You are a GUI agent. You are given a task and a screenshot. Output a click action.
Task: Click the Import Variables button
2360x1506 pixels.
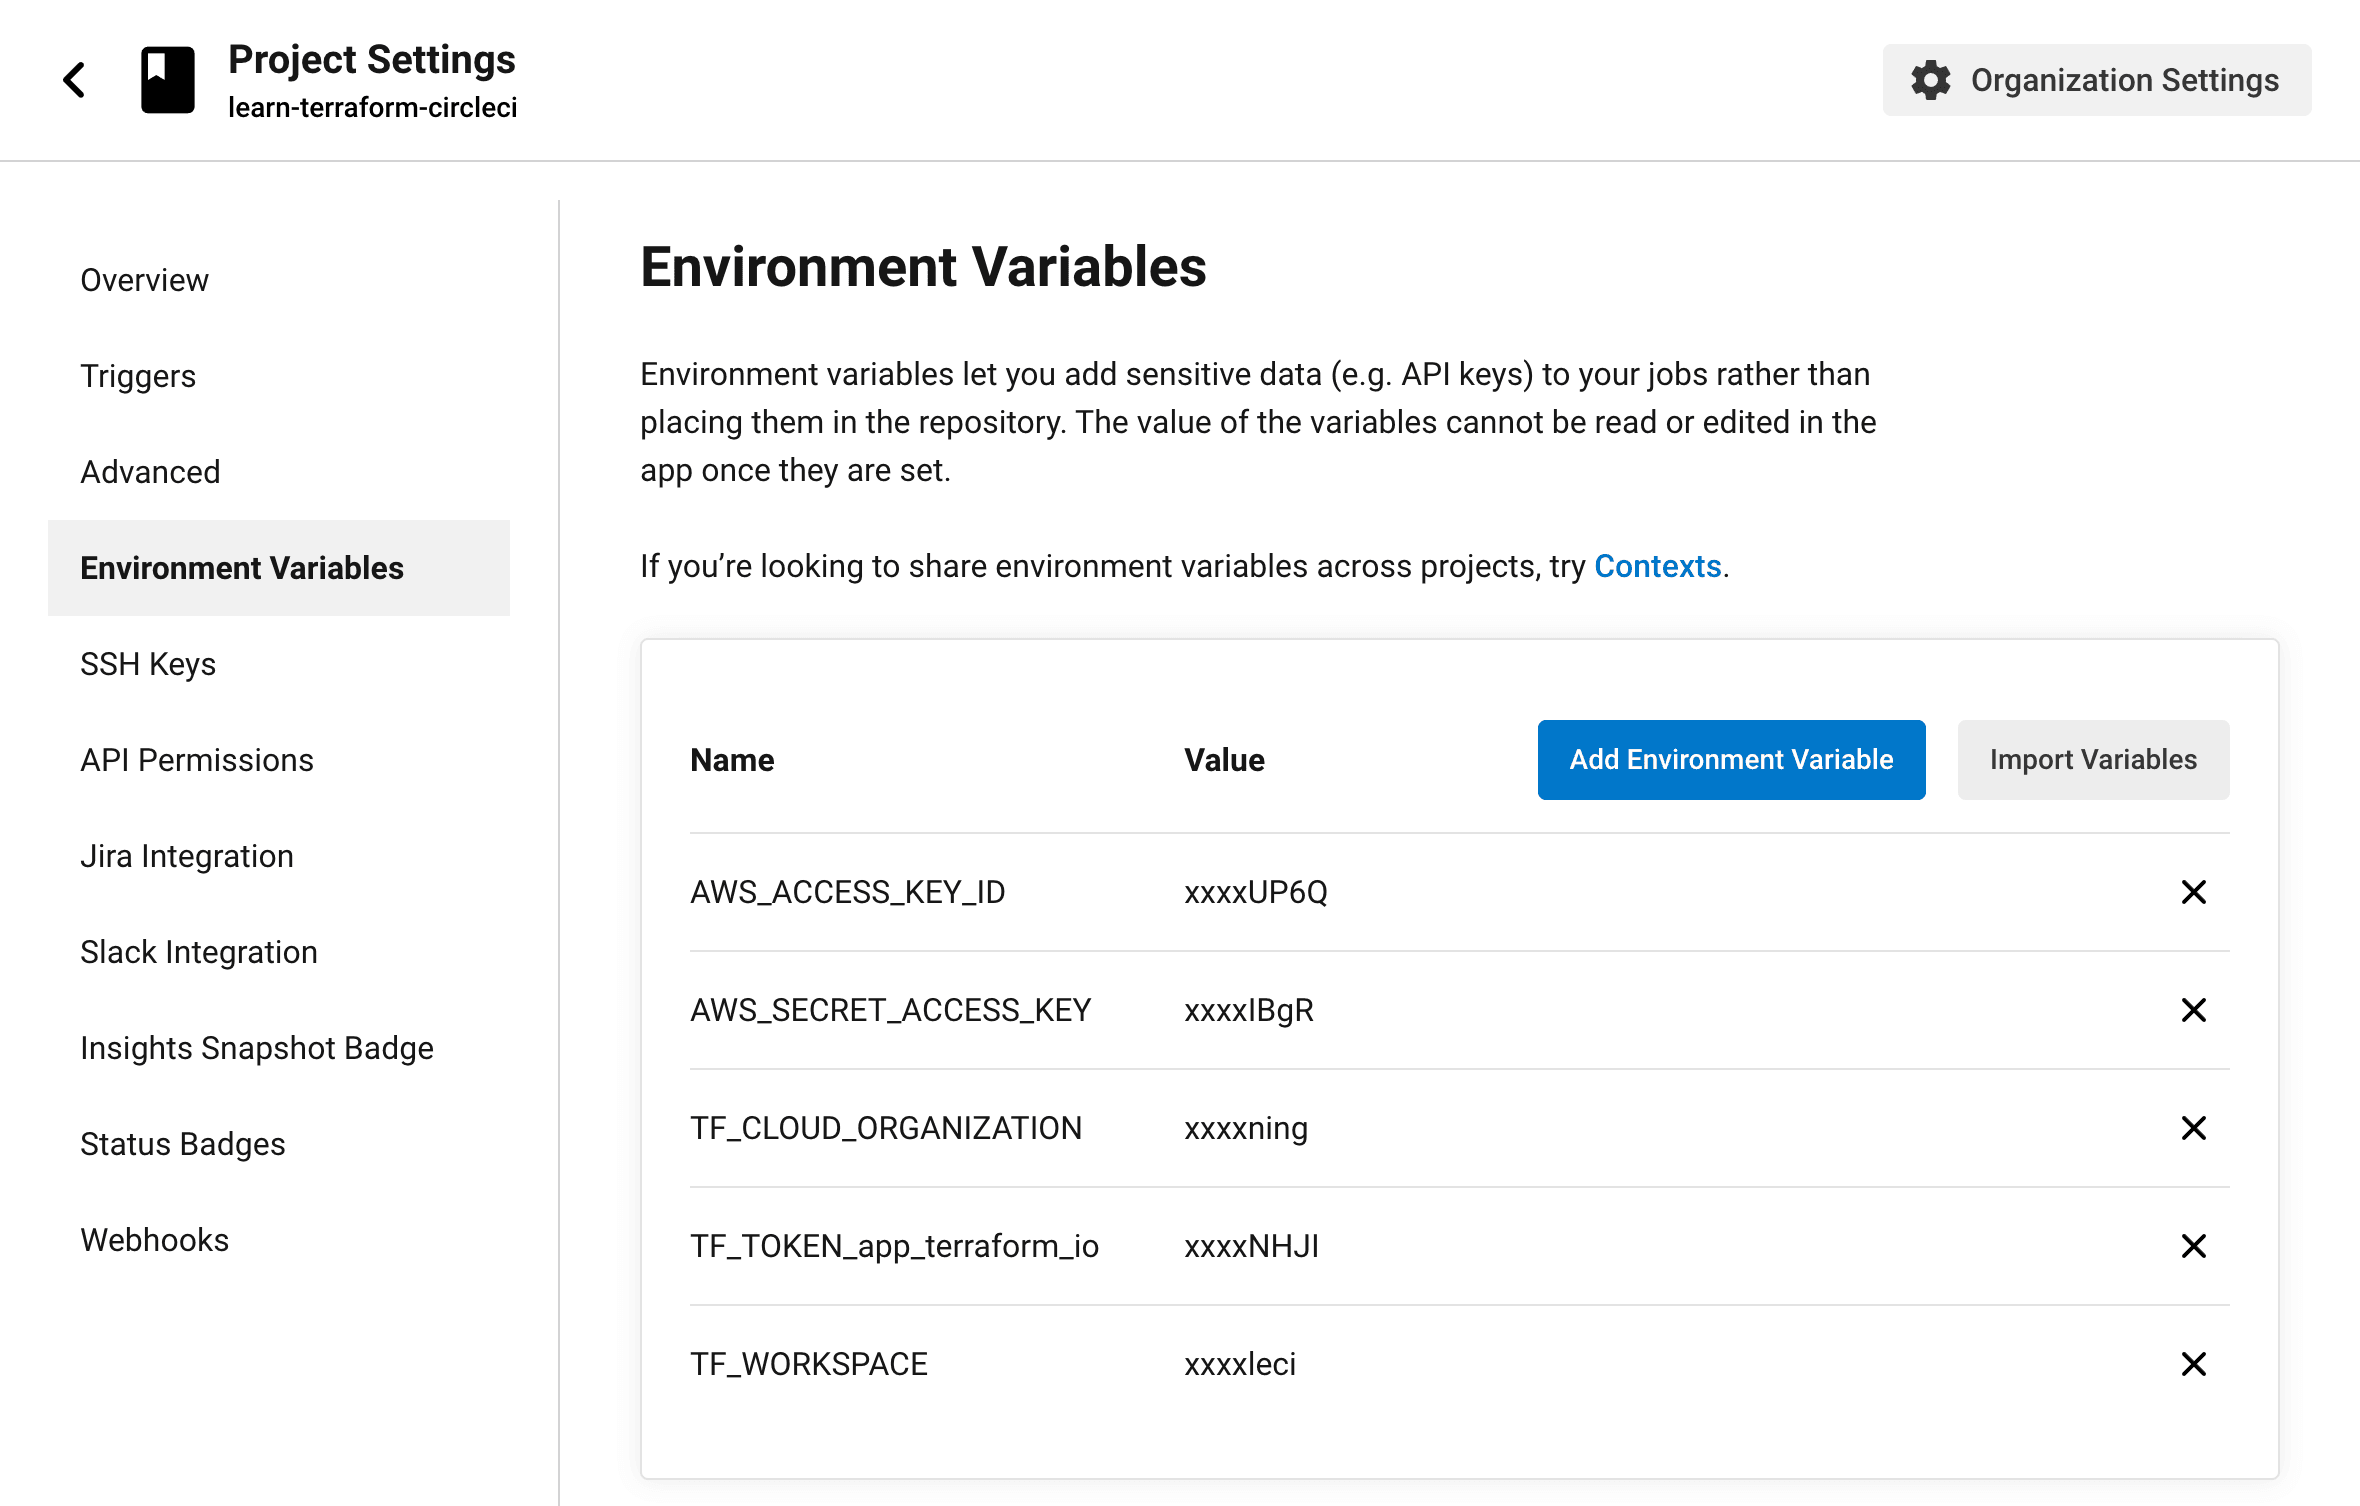(x=2092, y=758)
